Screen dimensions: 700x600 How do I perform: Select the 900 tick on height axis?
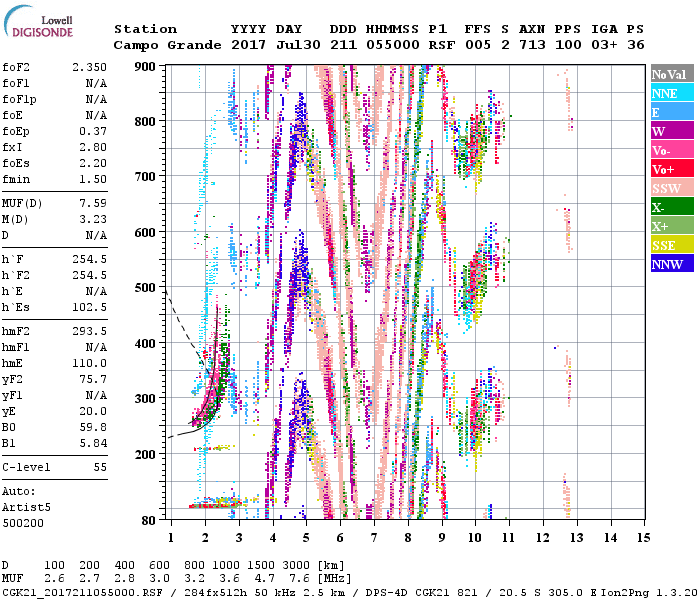coord(148,67)
